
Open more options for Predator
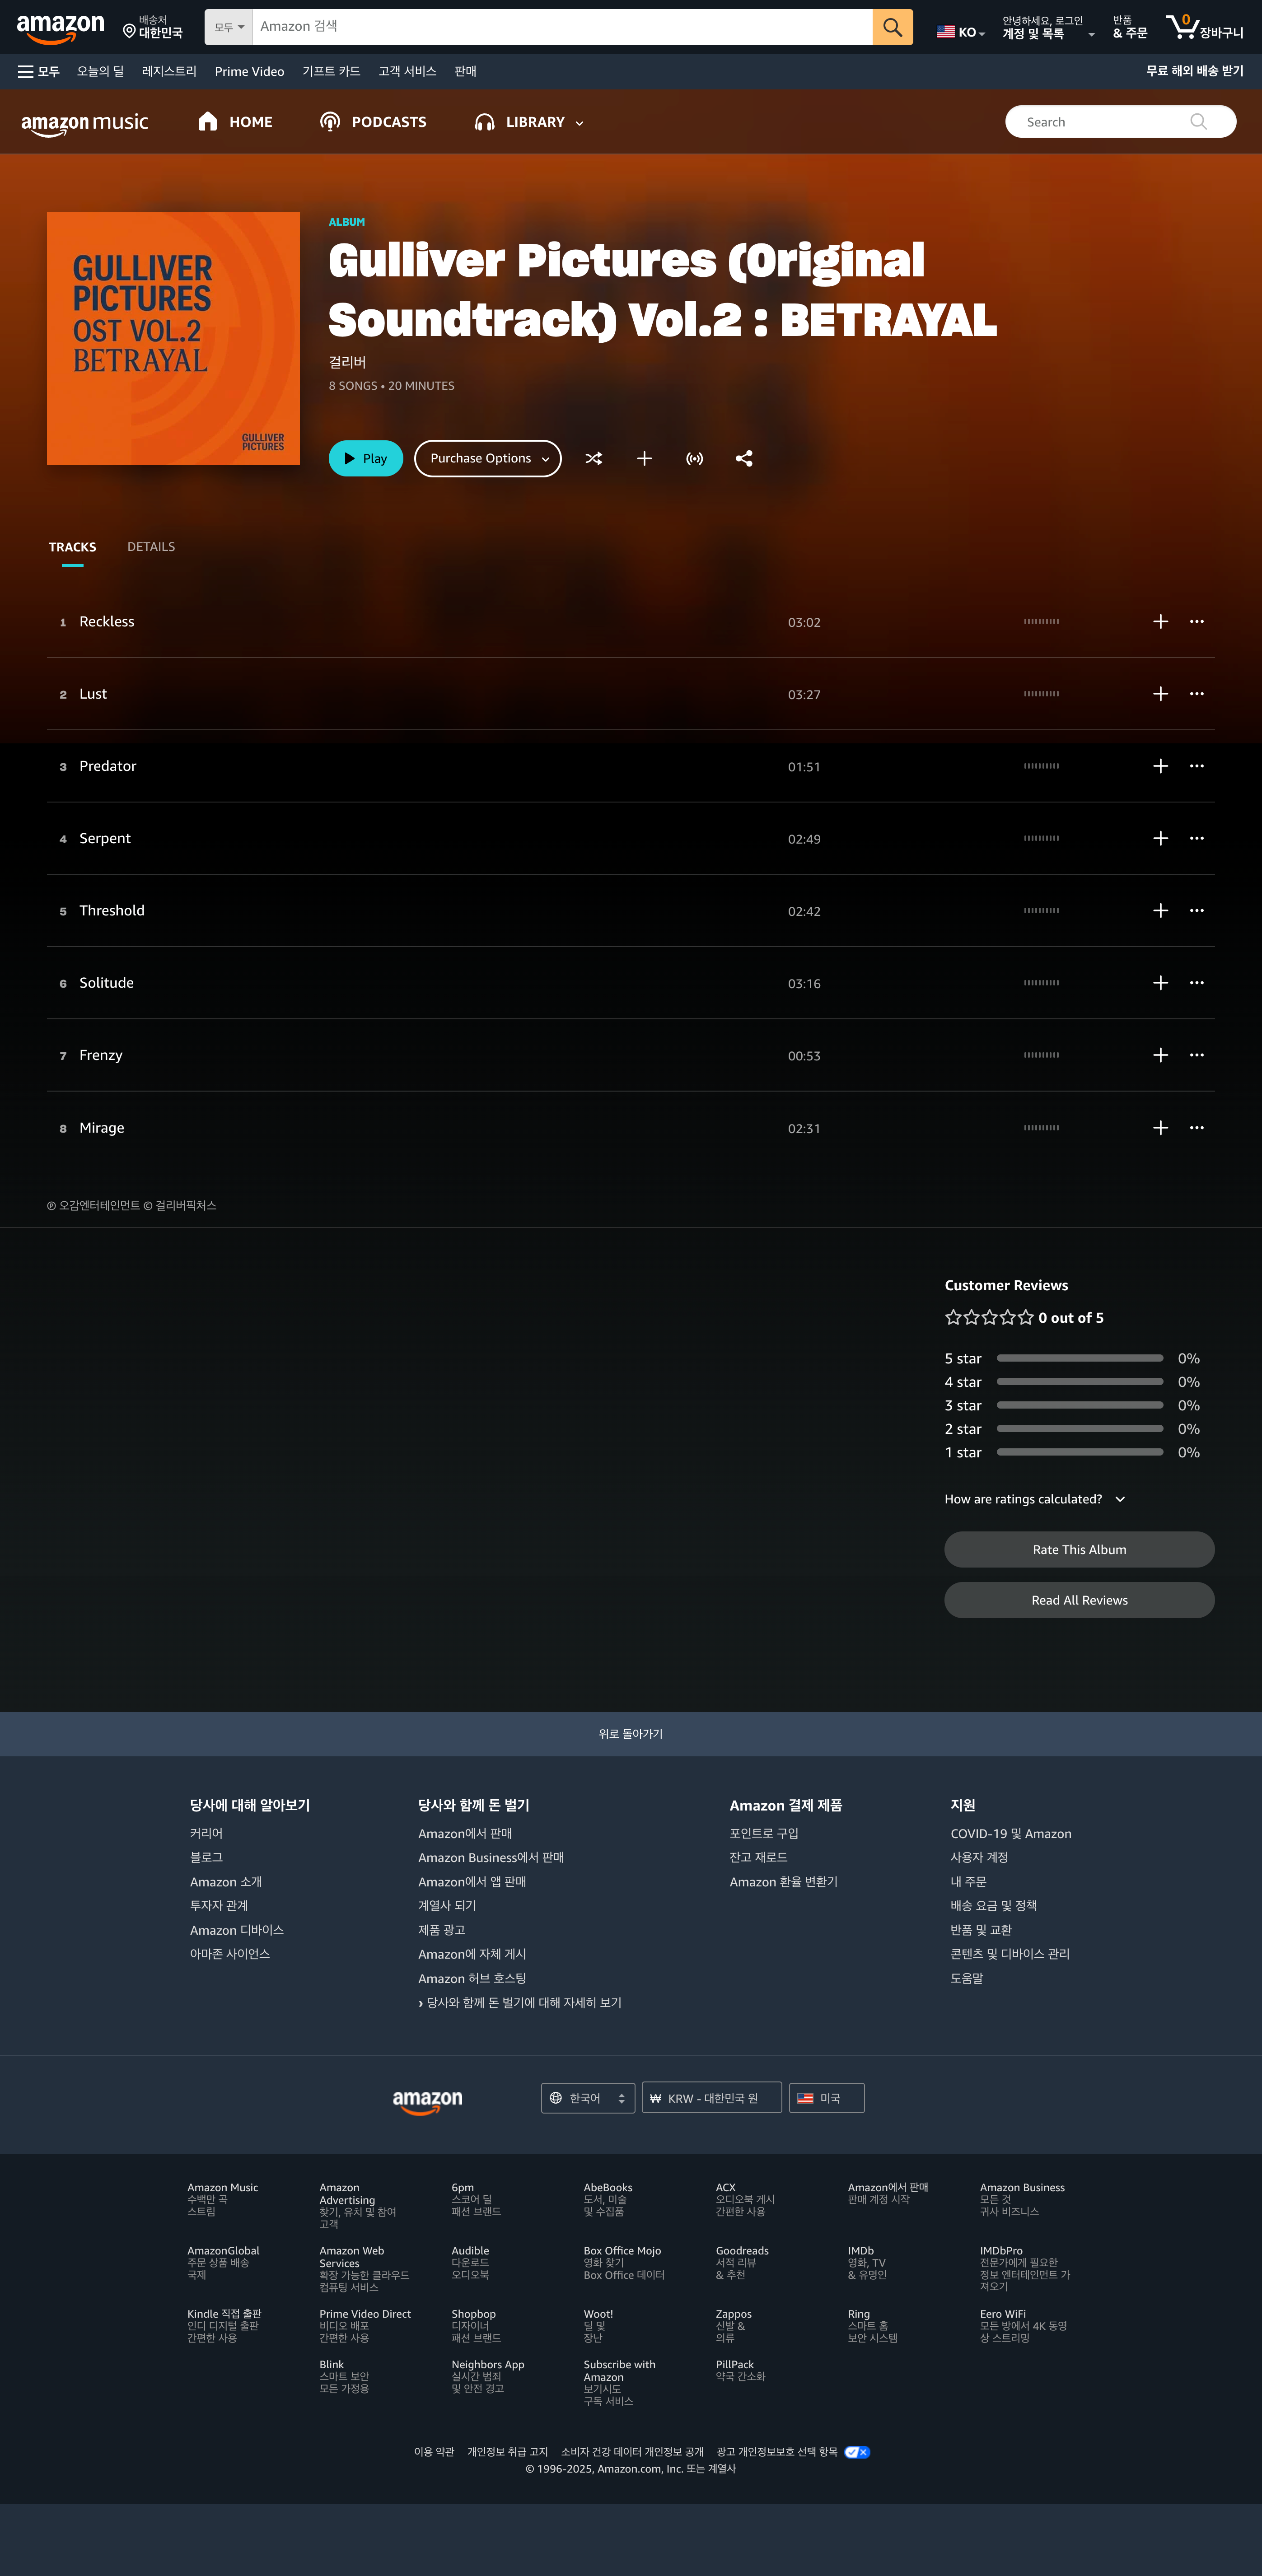(1197, 766)
